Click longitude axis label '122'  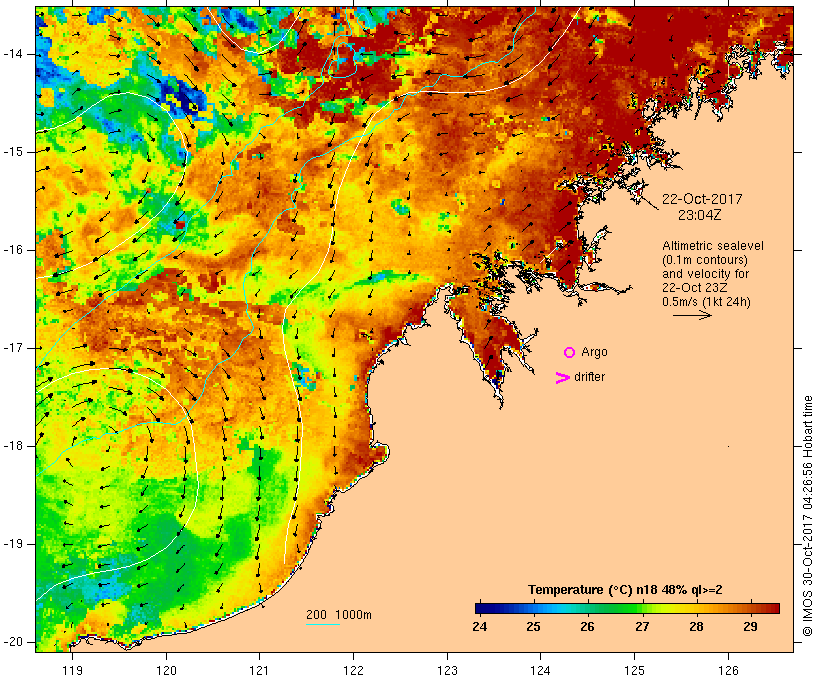point(354,670)
